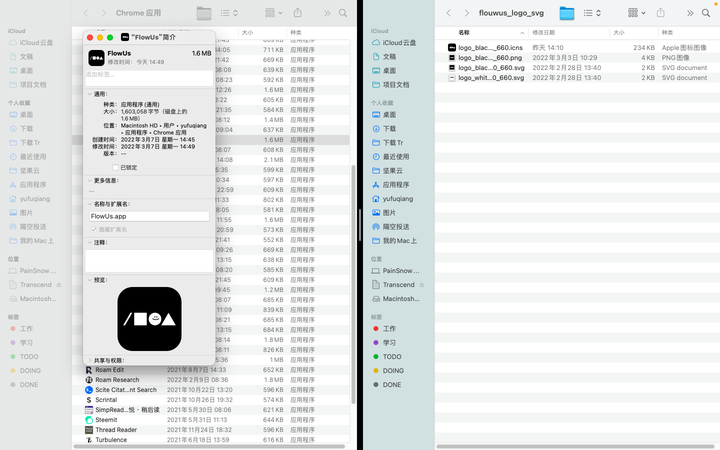This screenshot has height=450, width=720.
Task: Expand the 共享与权限 section
Action: click(90, 361)
